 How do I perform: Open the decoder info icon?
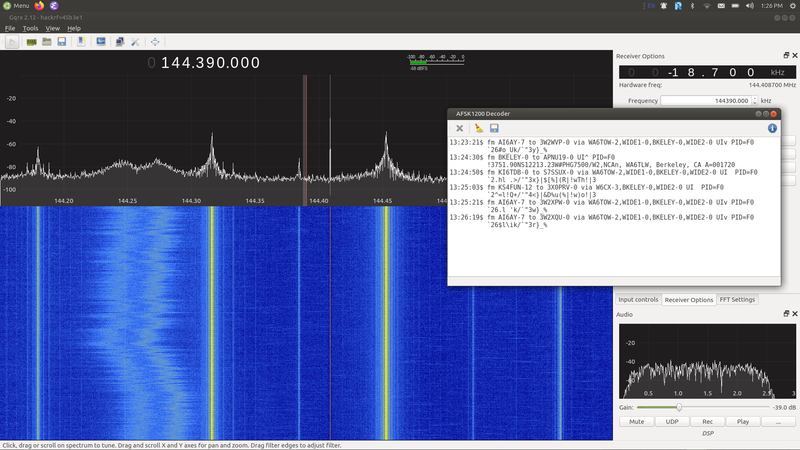pyautogui.click(x=772, y=129)
